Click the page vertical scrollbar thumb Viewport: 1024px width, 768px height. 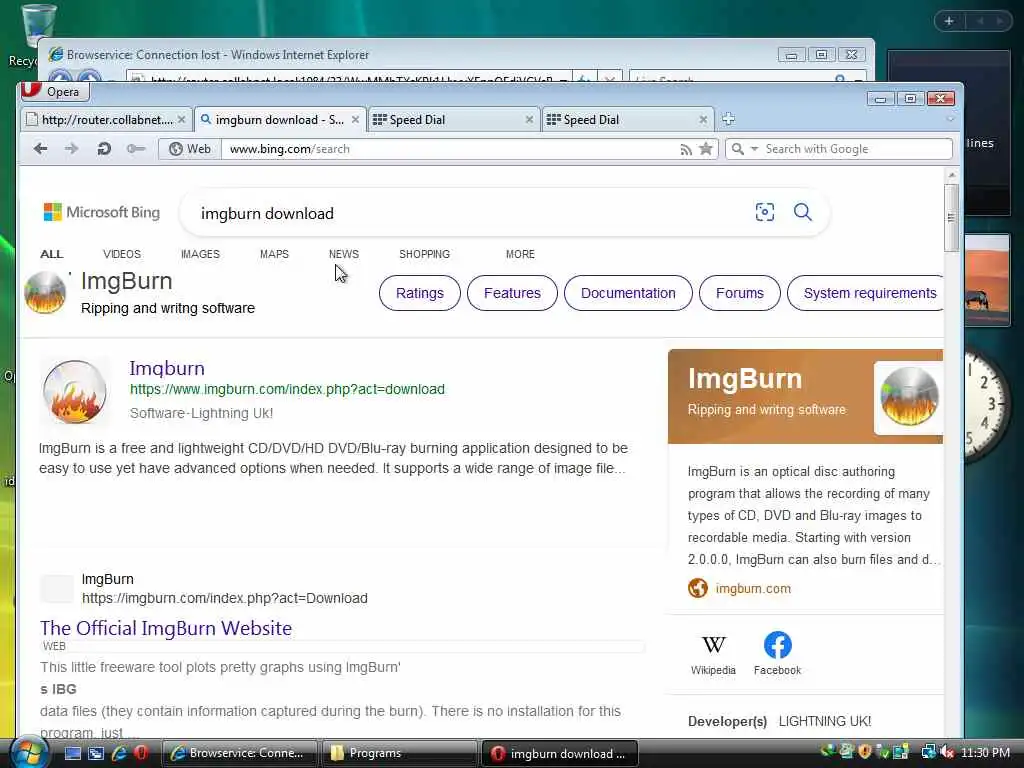[x=952, y=217]
